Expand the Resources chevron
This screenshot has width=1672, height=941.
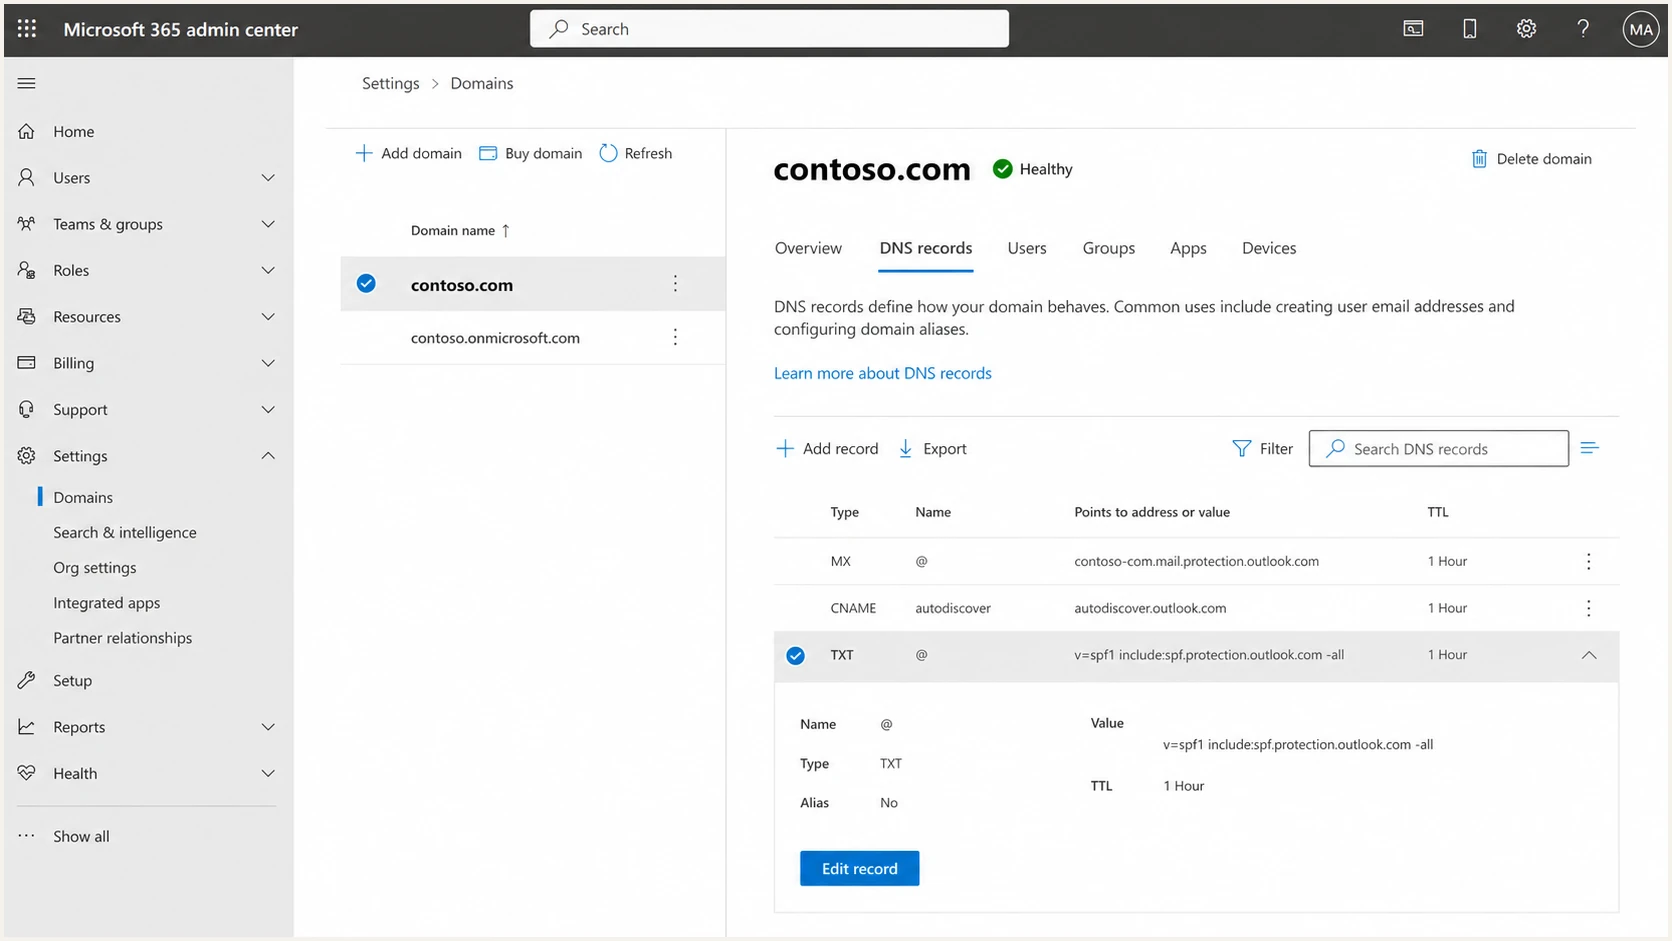point(268,317)
